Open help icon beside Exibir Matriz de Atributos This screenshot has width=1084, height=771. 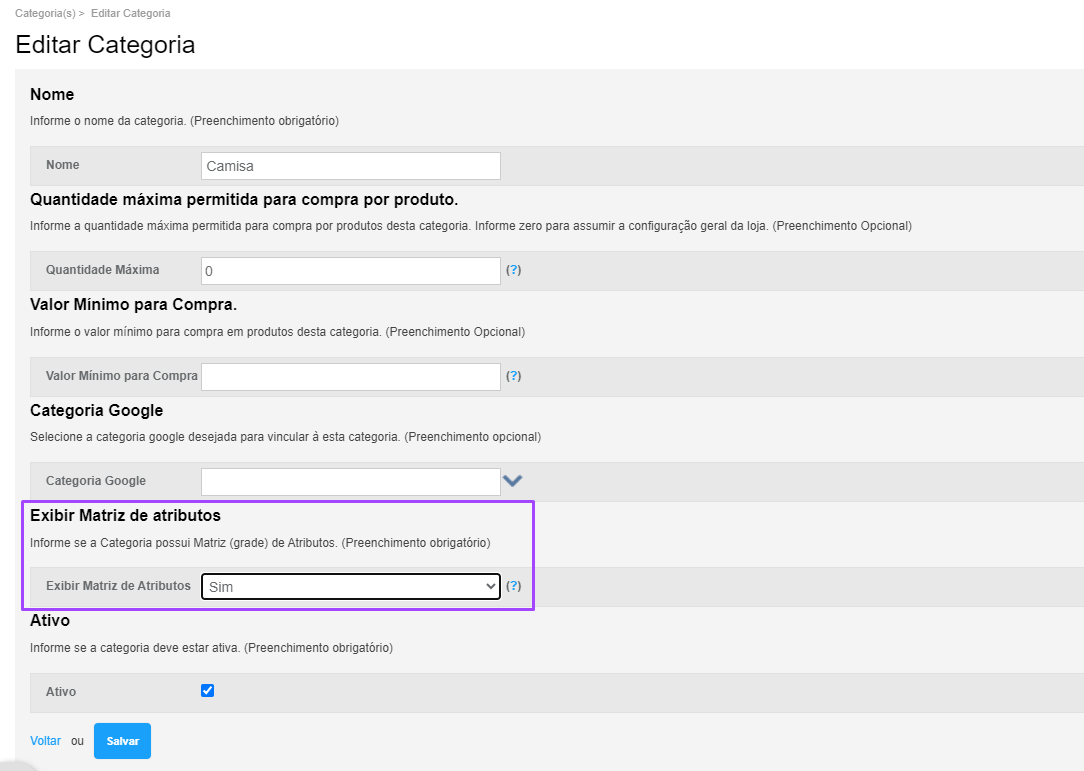[513, 586]
